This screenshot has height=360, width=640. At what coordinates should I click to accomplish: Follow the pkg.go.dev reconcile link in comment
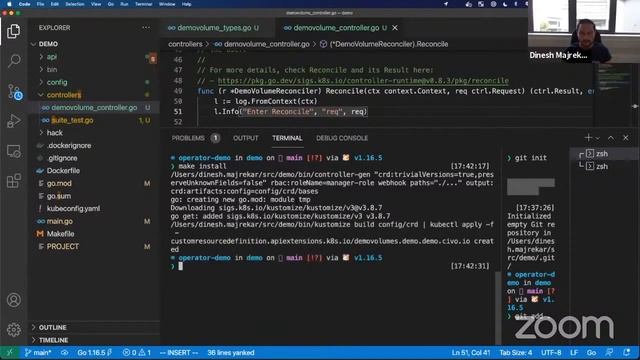point(363,81)
